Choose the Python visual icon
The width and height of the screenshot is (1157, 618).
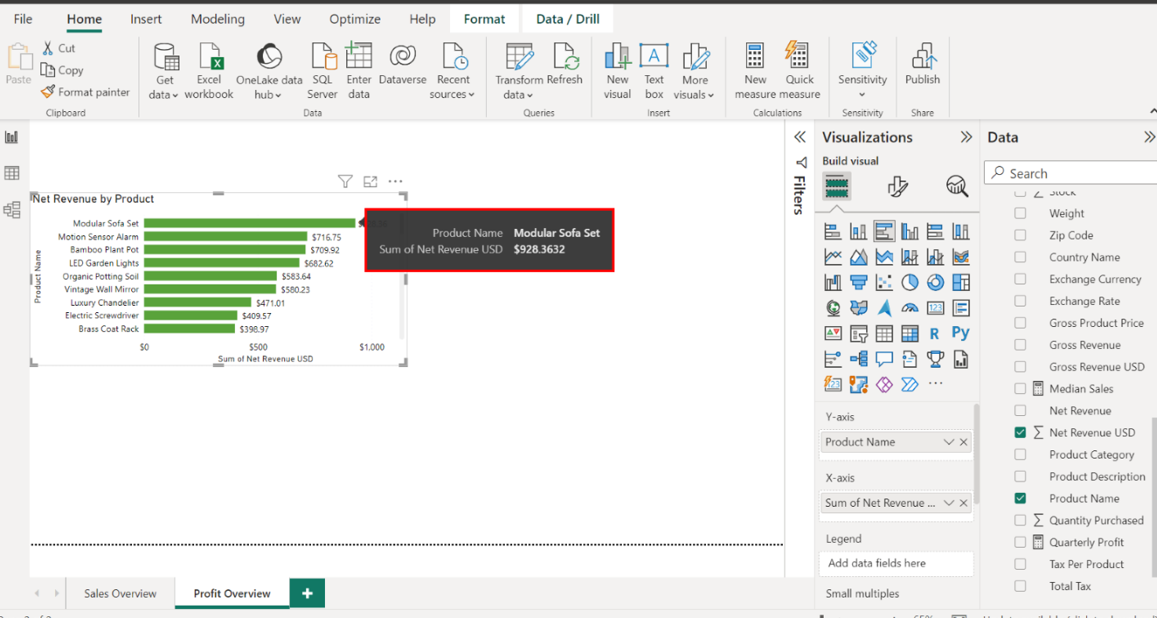960,334
